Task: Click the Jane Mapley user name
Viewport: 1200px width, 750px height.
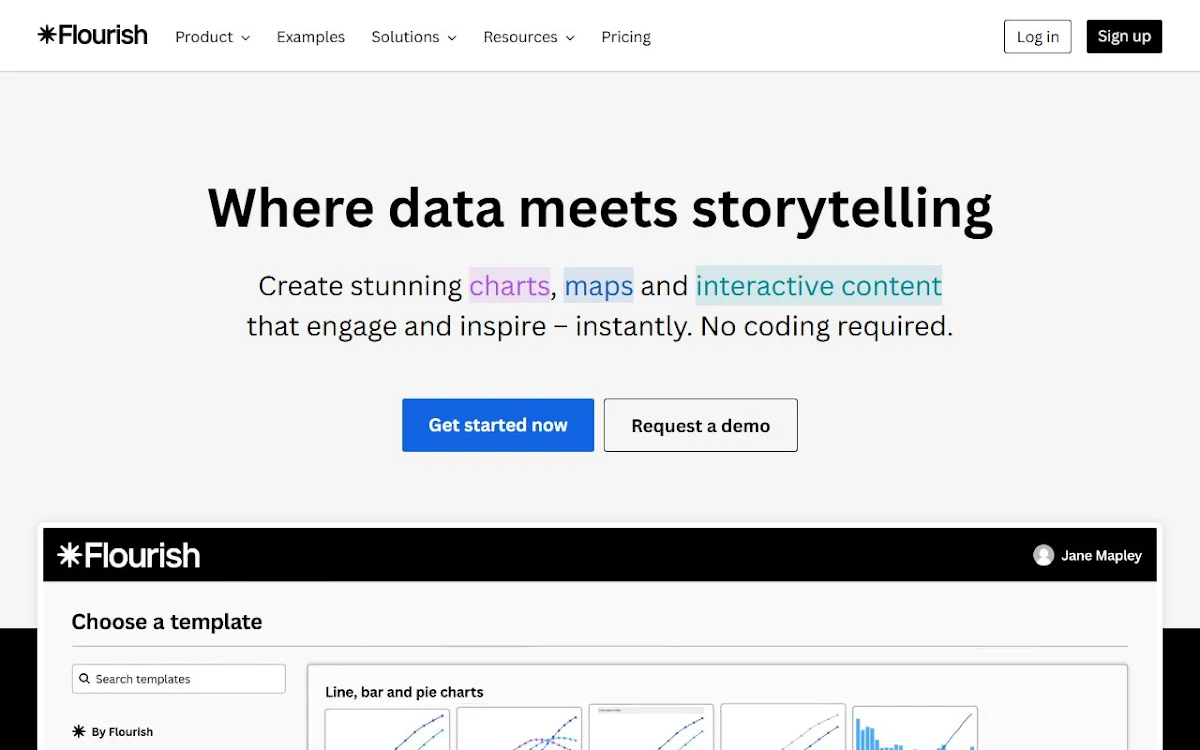Action: point(1101,556)
